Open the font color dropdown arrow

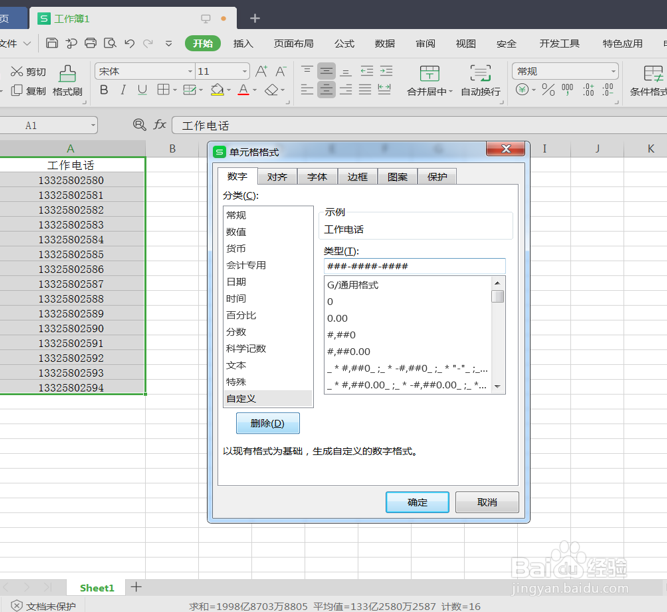click(x=254, y=90)
